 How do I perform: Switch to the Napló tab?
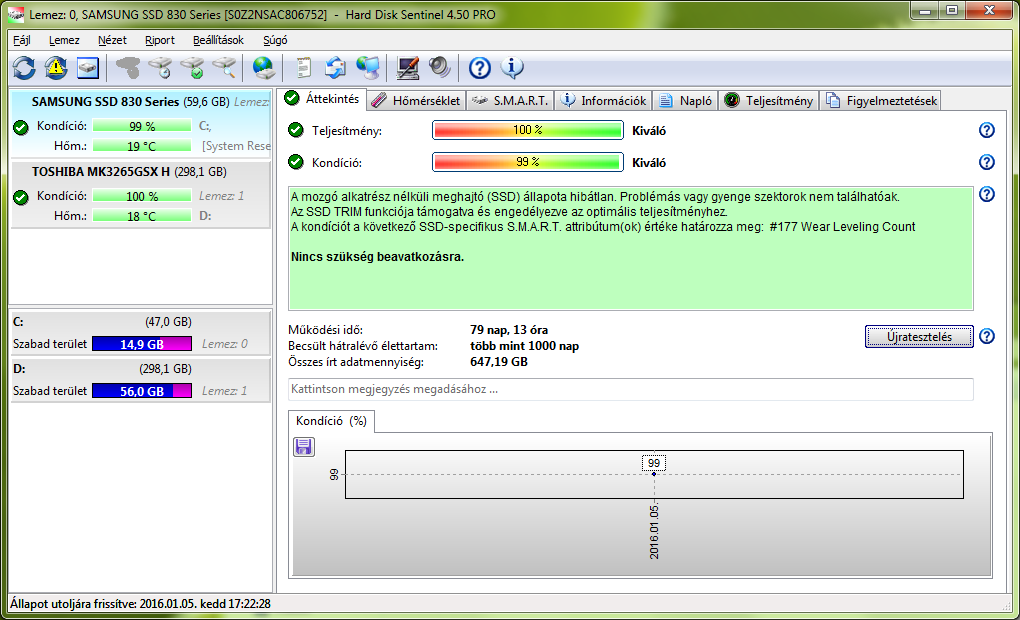click(x=686, y=101)
